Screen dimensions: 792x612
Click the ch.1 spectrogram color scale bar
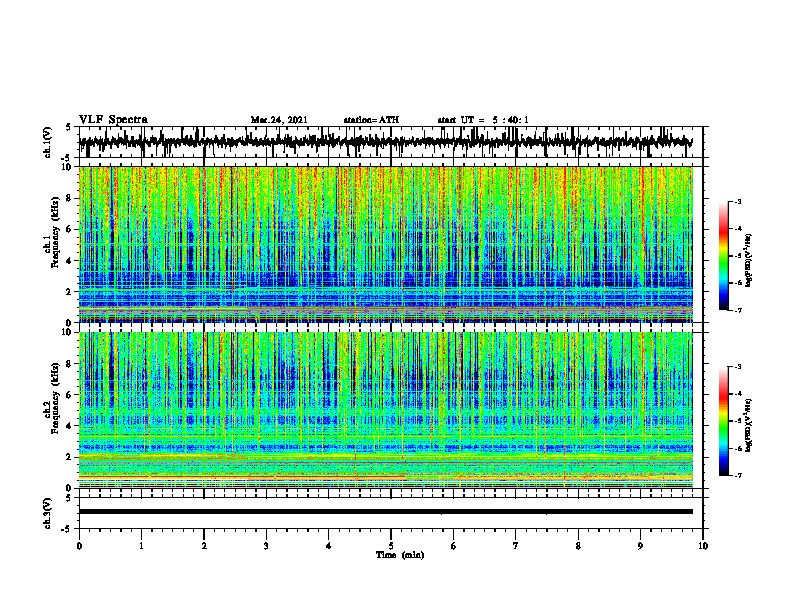pos(723,256)
